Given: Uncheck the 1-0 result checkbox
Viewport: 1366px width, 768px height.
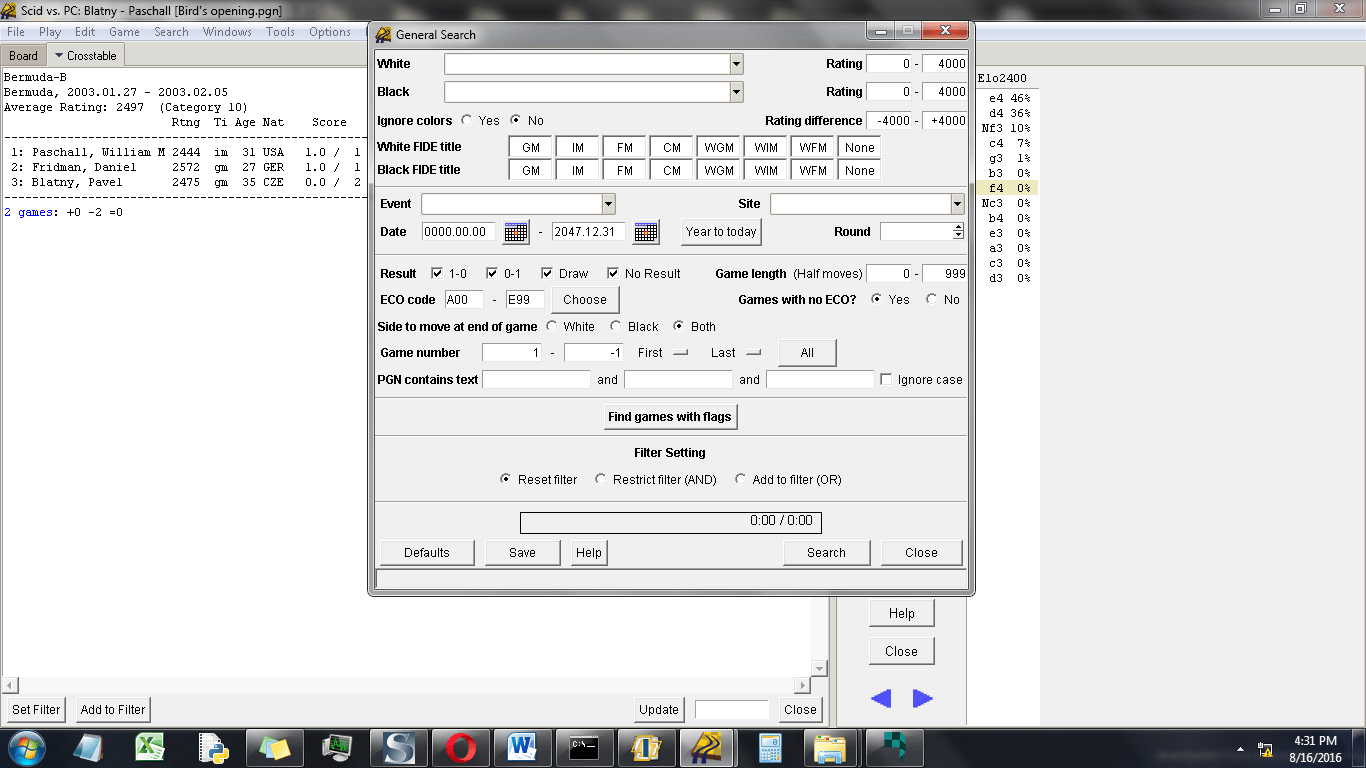Looking at the screenshot, I should click(x=437, y=273).
